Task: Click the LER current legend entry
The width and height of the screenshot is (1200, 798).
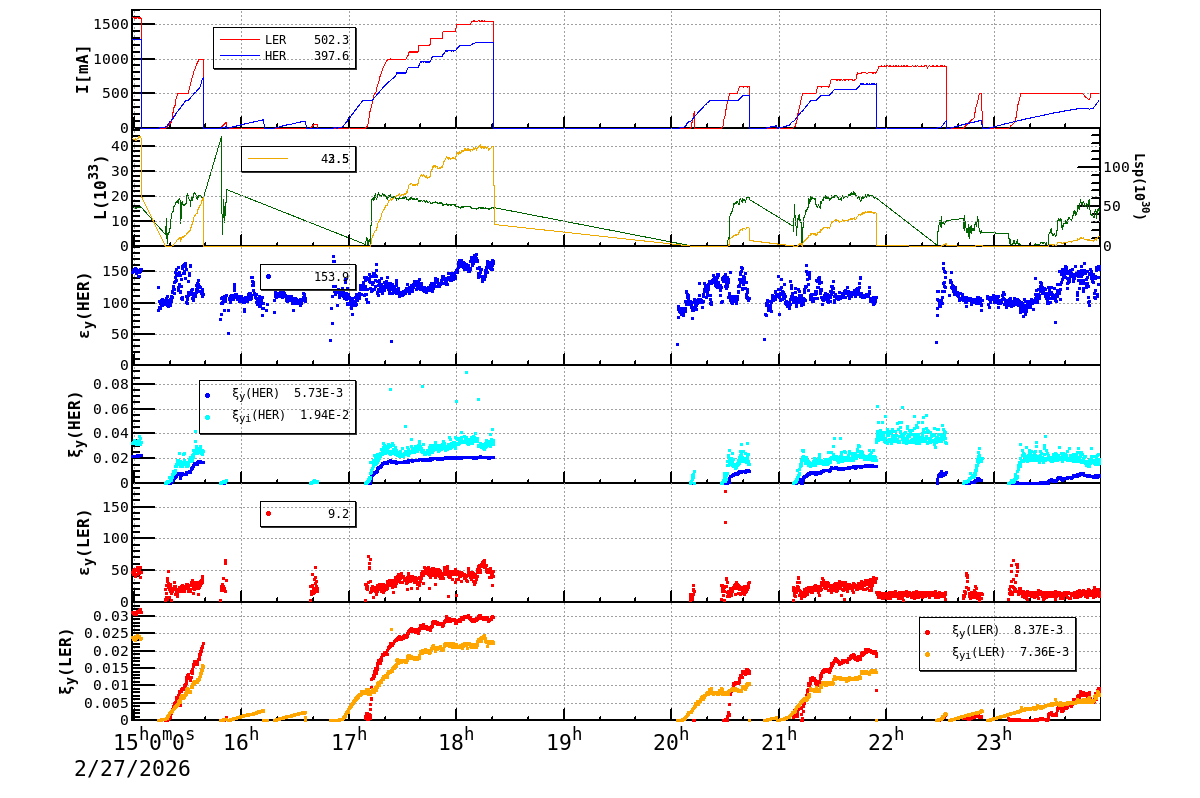Action: (x=284, y=40)
